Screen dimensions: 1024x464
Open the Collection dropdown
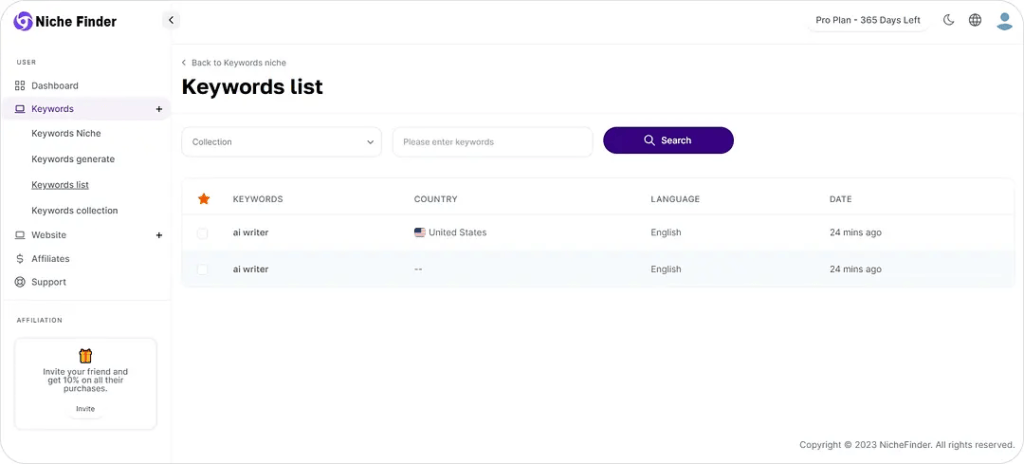point(281,142)
